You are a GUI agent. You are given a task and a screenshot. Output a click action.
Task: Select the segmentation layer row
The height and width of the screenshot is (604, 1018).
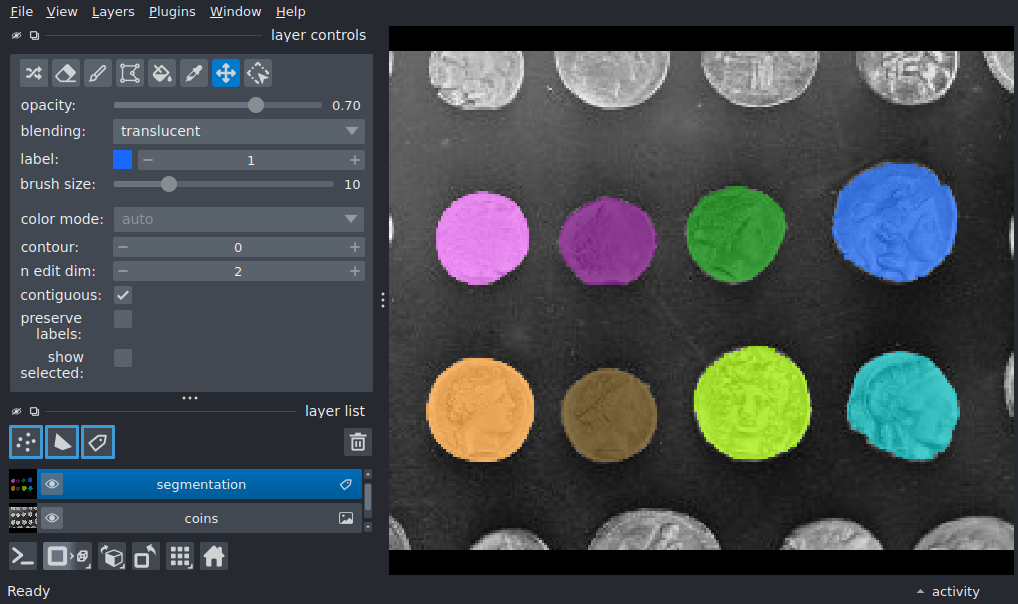tap(199, 484)
